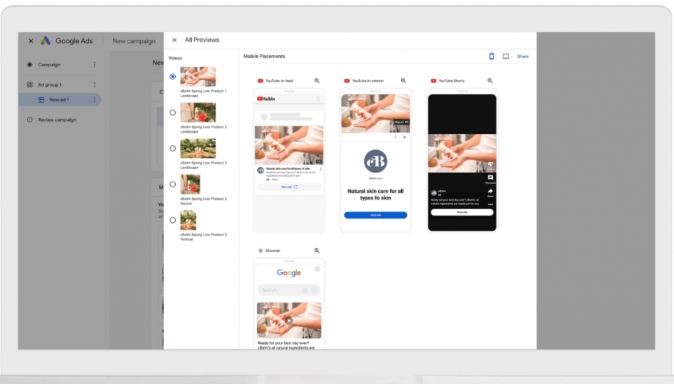The height and width of the screenshot is (384, 674).
Task: Select the Spring Line Product 1 Landscape radio
Action: click(x=172, y=77)
